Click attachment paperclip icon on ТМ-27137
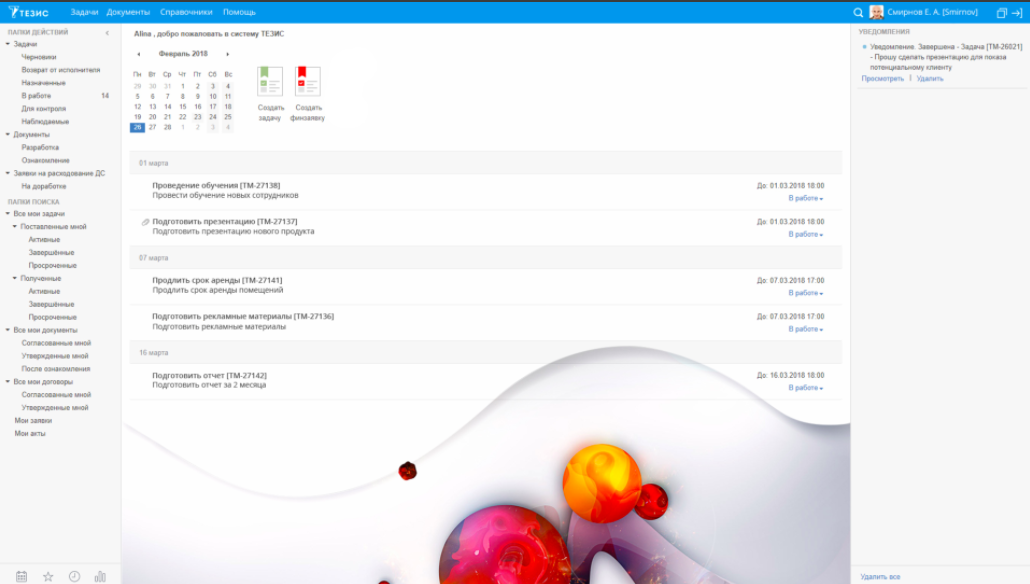 (145, 222)
